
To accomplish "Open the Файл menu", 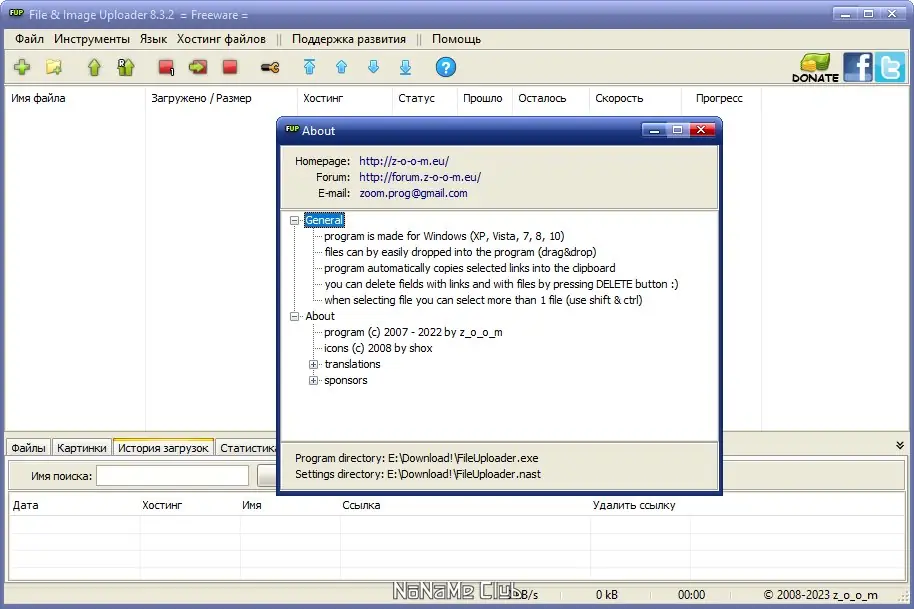I will click(29, 39).
